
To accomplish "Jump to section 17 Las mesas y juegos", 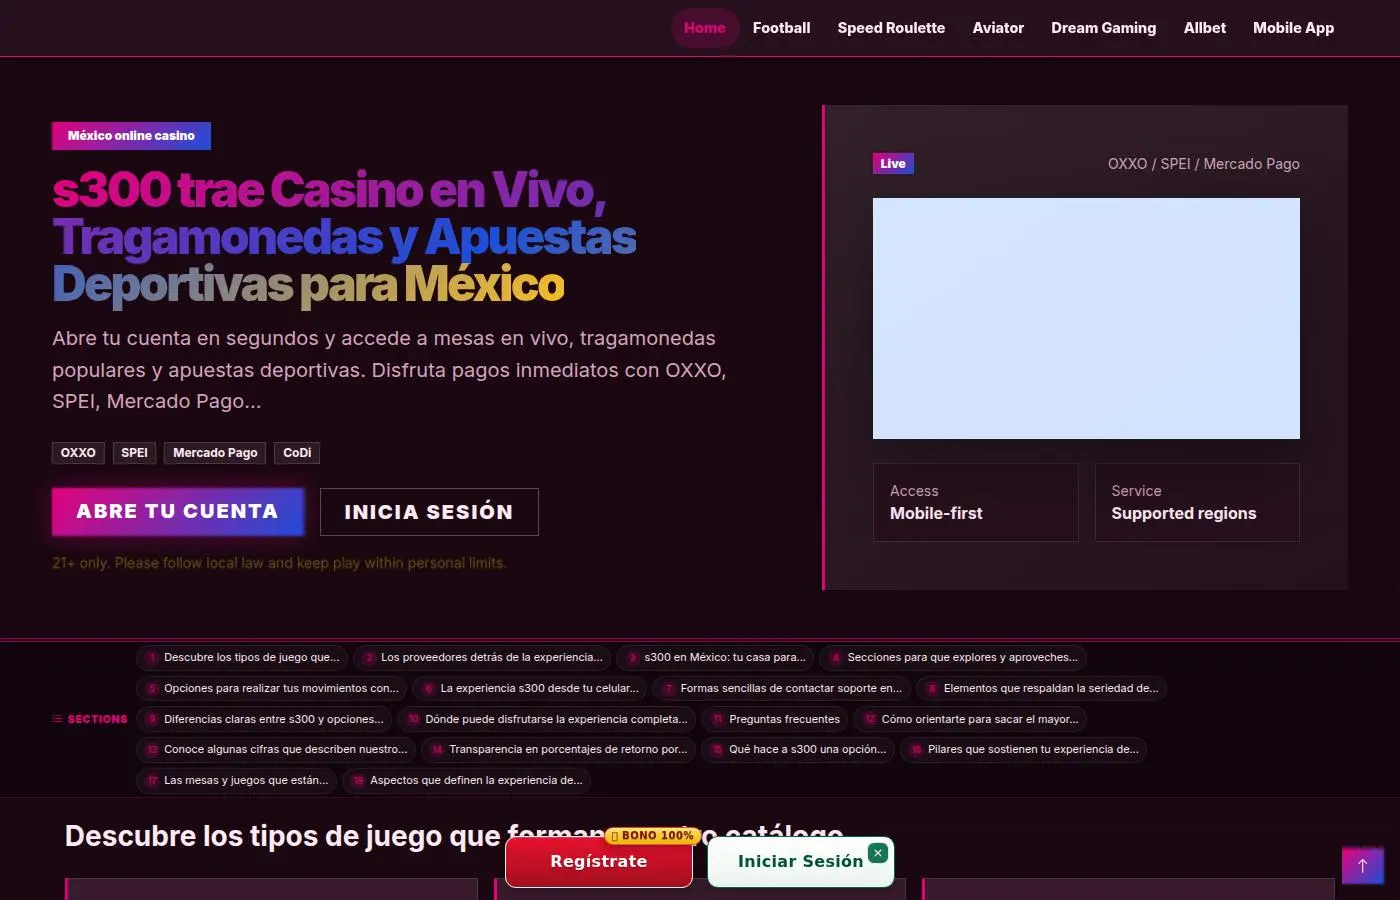I will (236, 781).
